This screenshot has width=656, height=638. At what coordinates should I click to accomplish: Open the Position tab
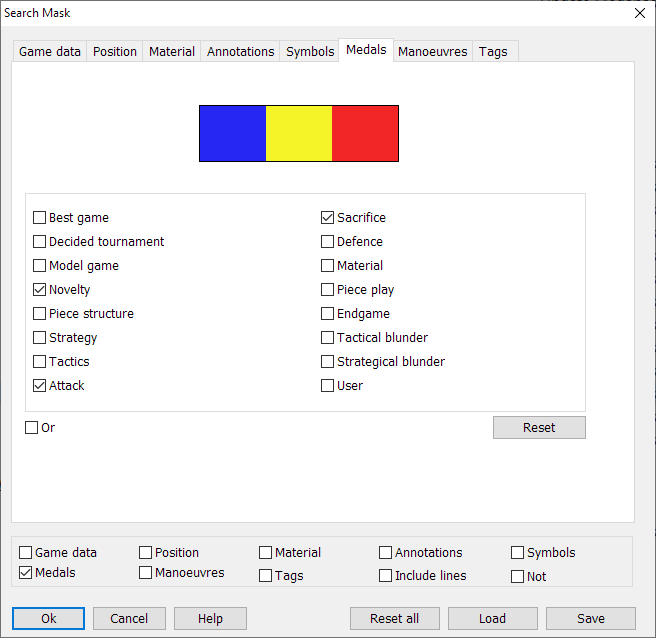coord(115,51)
